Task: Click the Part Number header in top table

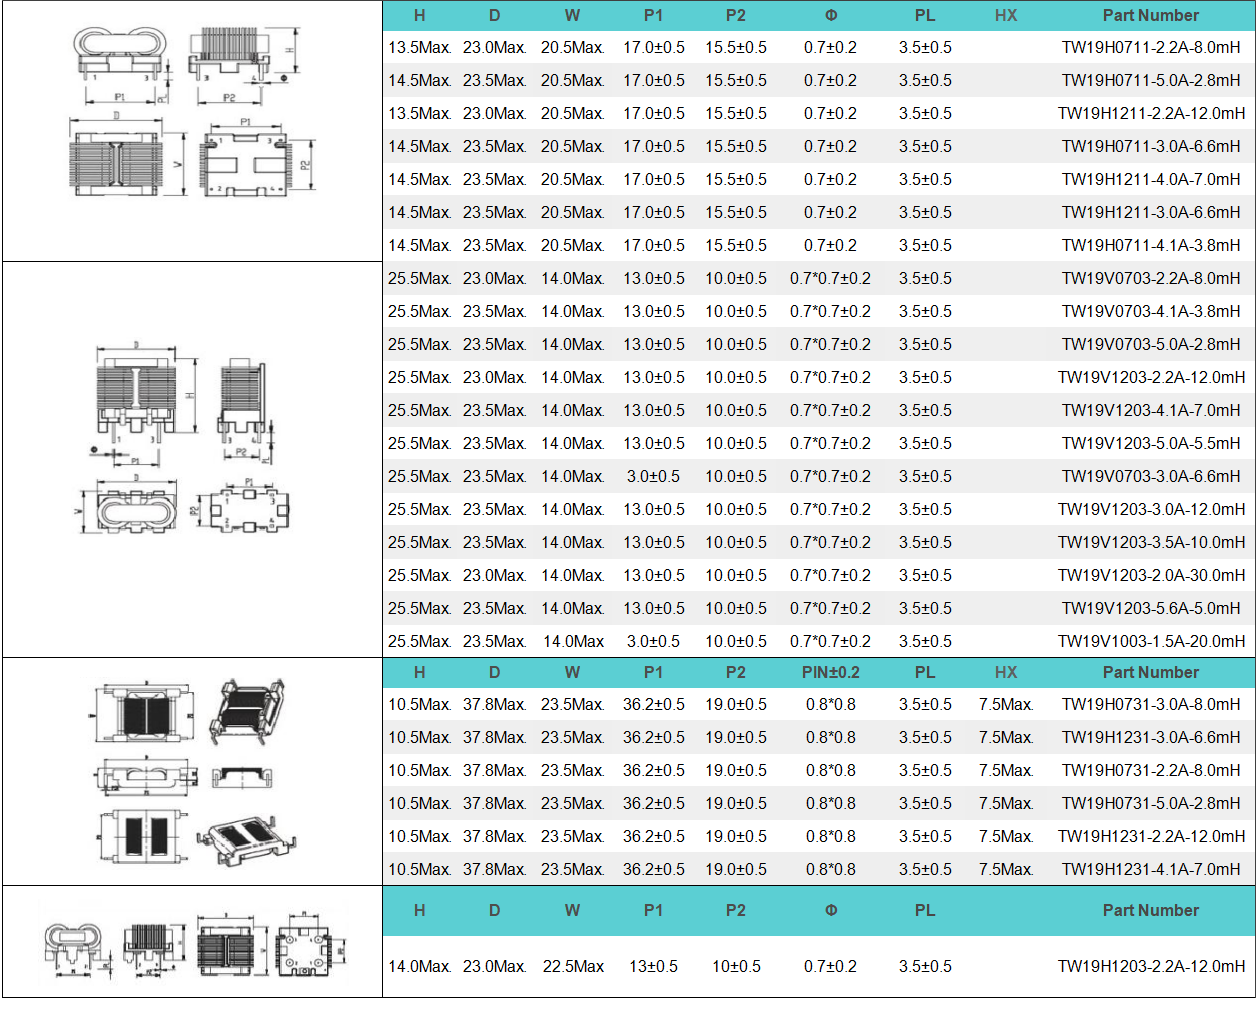Action: click(1150, 15)
